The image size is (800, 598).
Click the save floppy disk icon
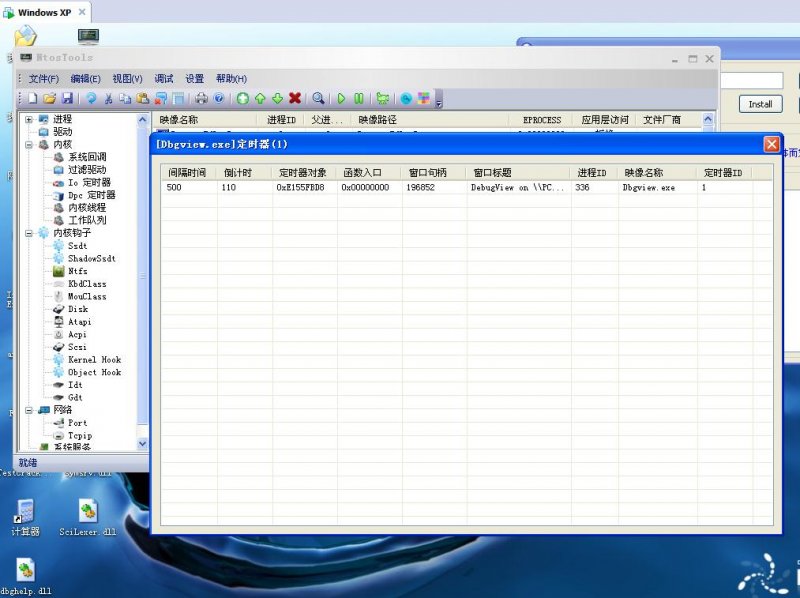point(67,98)
